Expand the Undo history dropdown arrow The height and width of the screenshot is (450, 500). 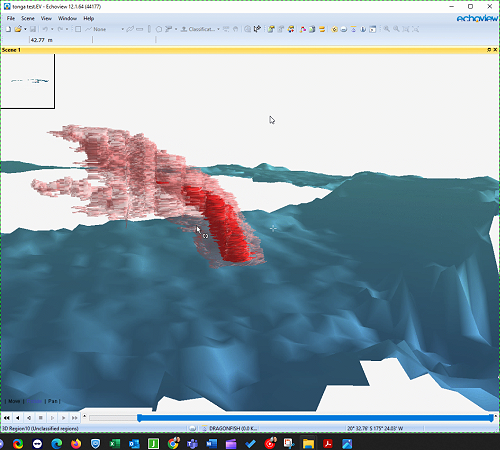(x=52, y=29)
